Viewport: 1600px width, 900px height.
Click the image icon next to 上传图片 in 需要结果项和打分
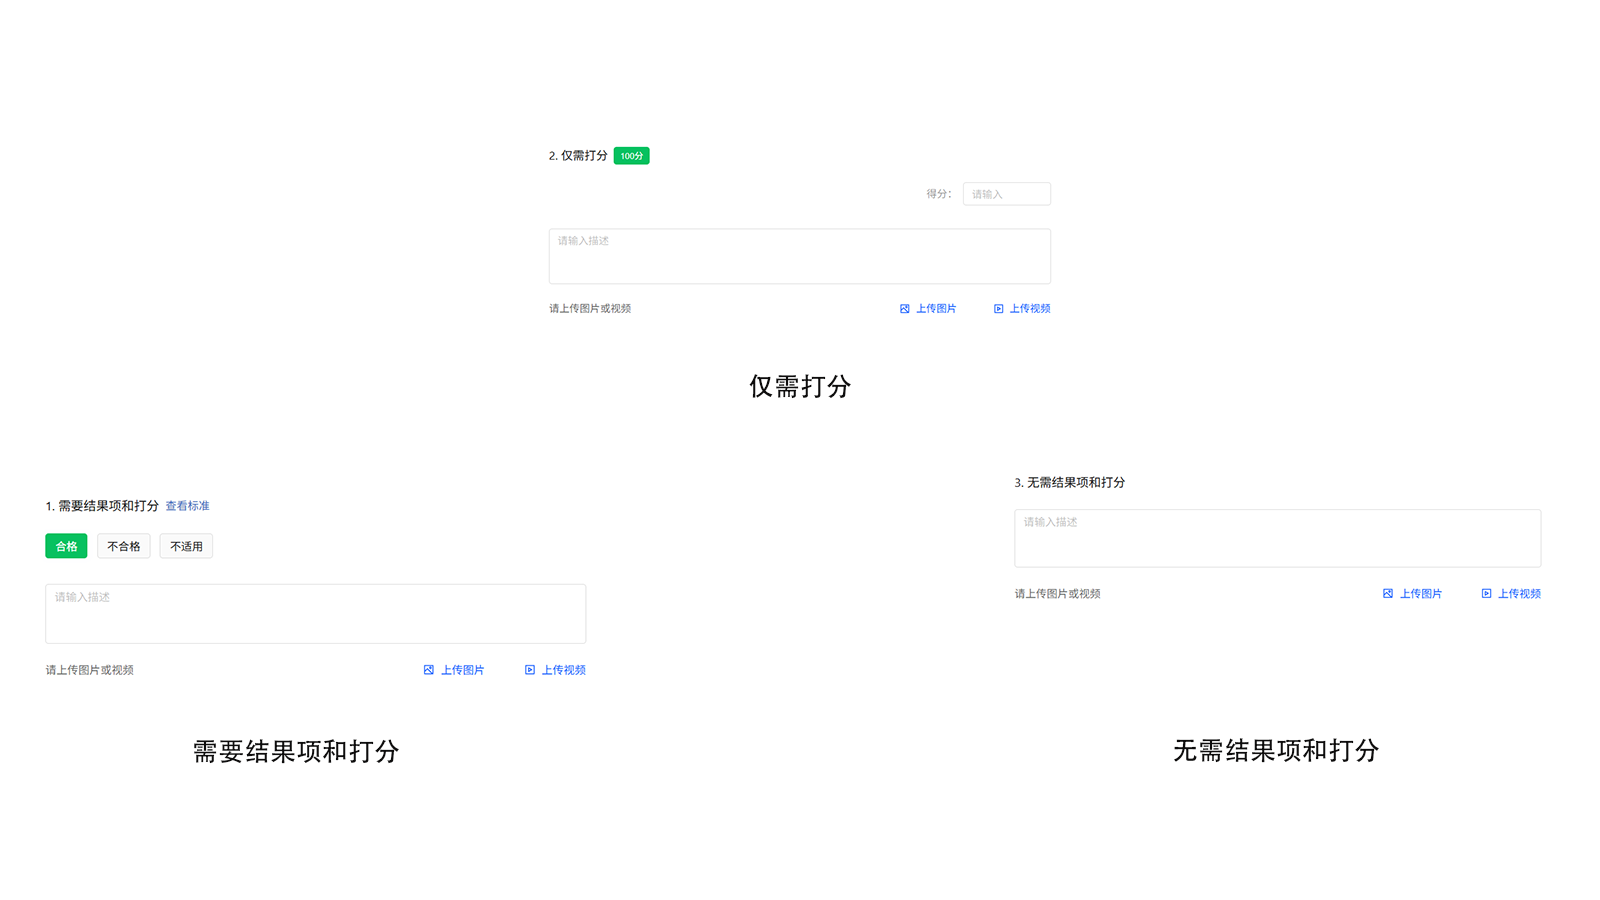point(429,670)
